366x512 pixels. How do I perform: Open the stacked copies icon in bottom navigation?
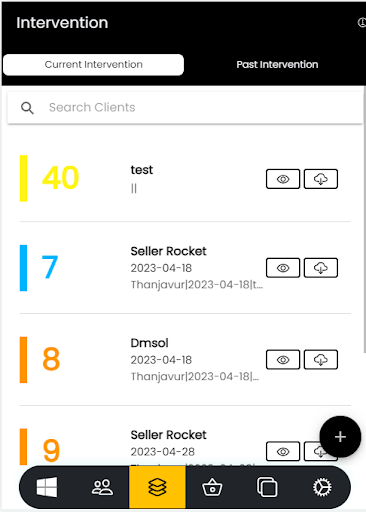tap(267, 487)
